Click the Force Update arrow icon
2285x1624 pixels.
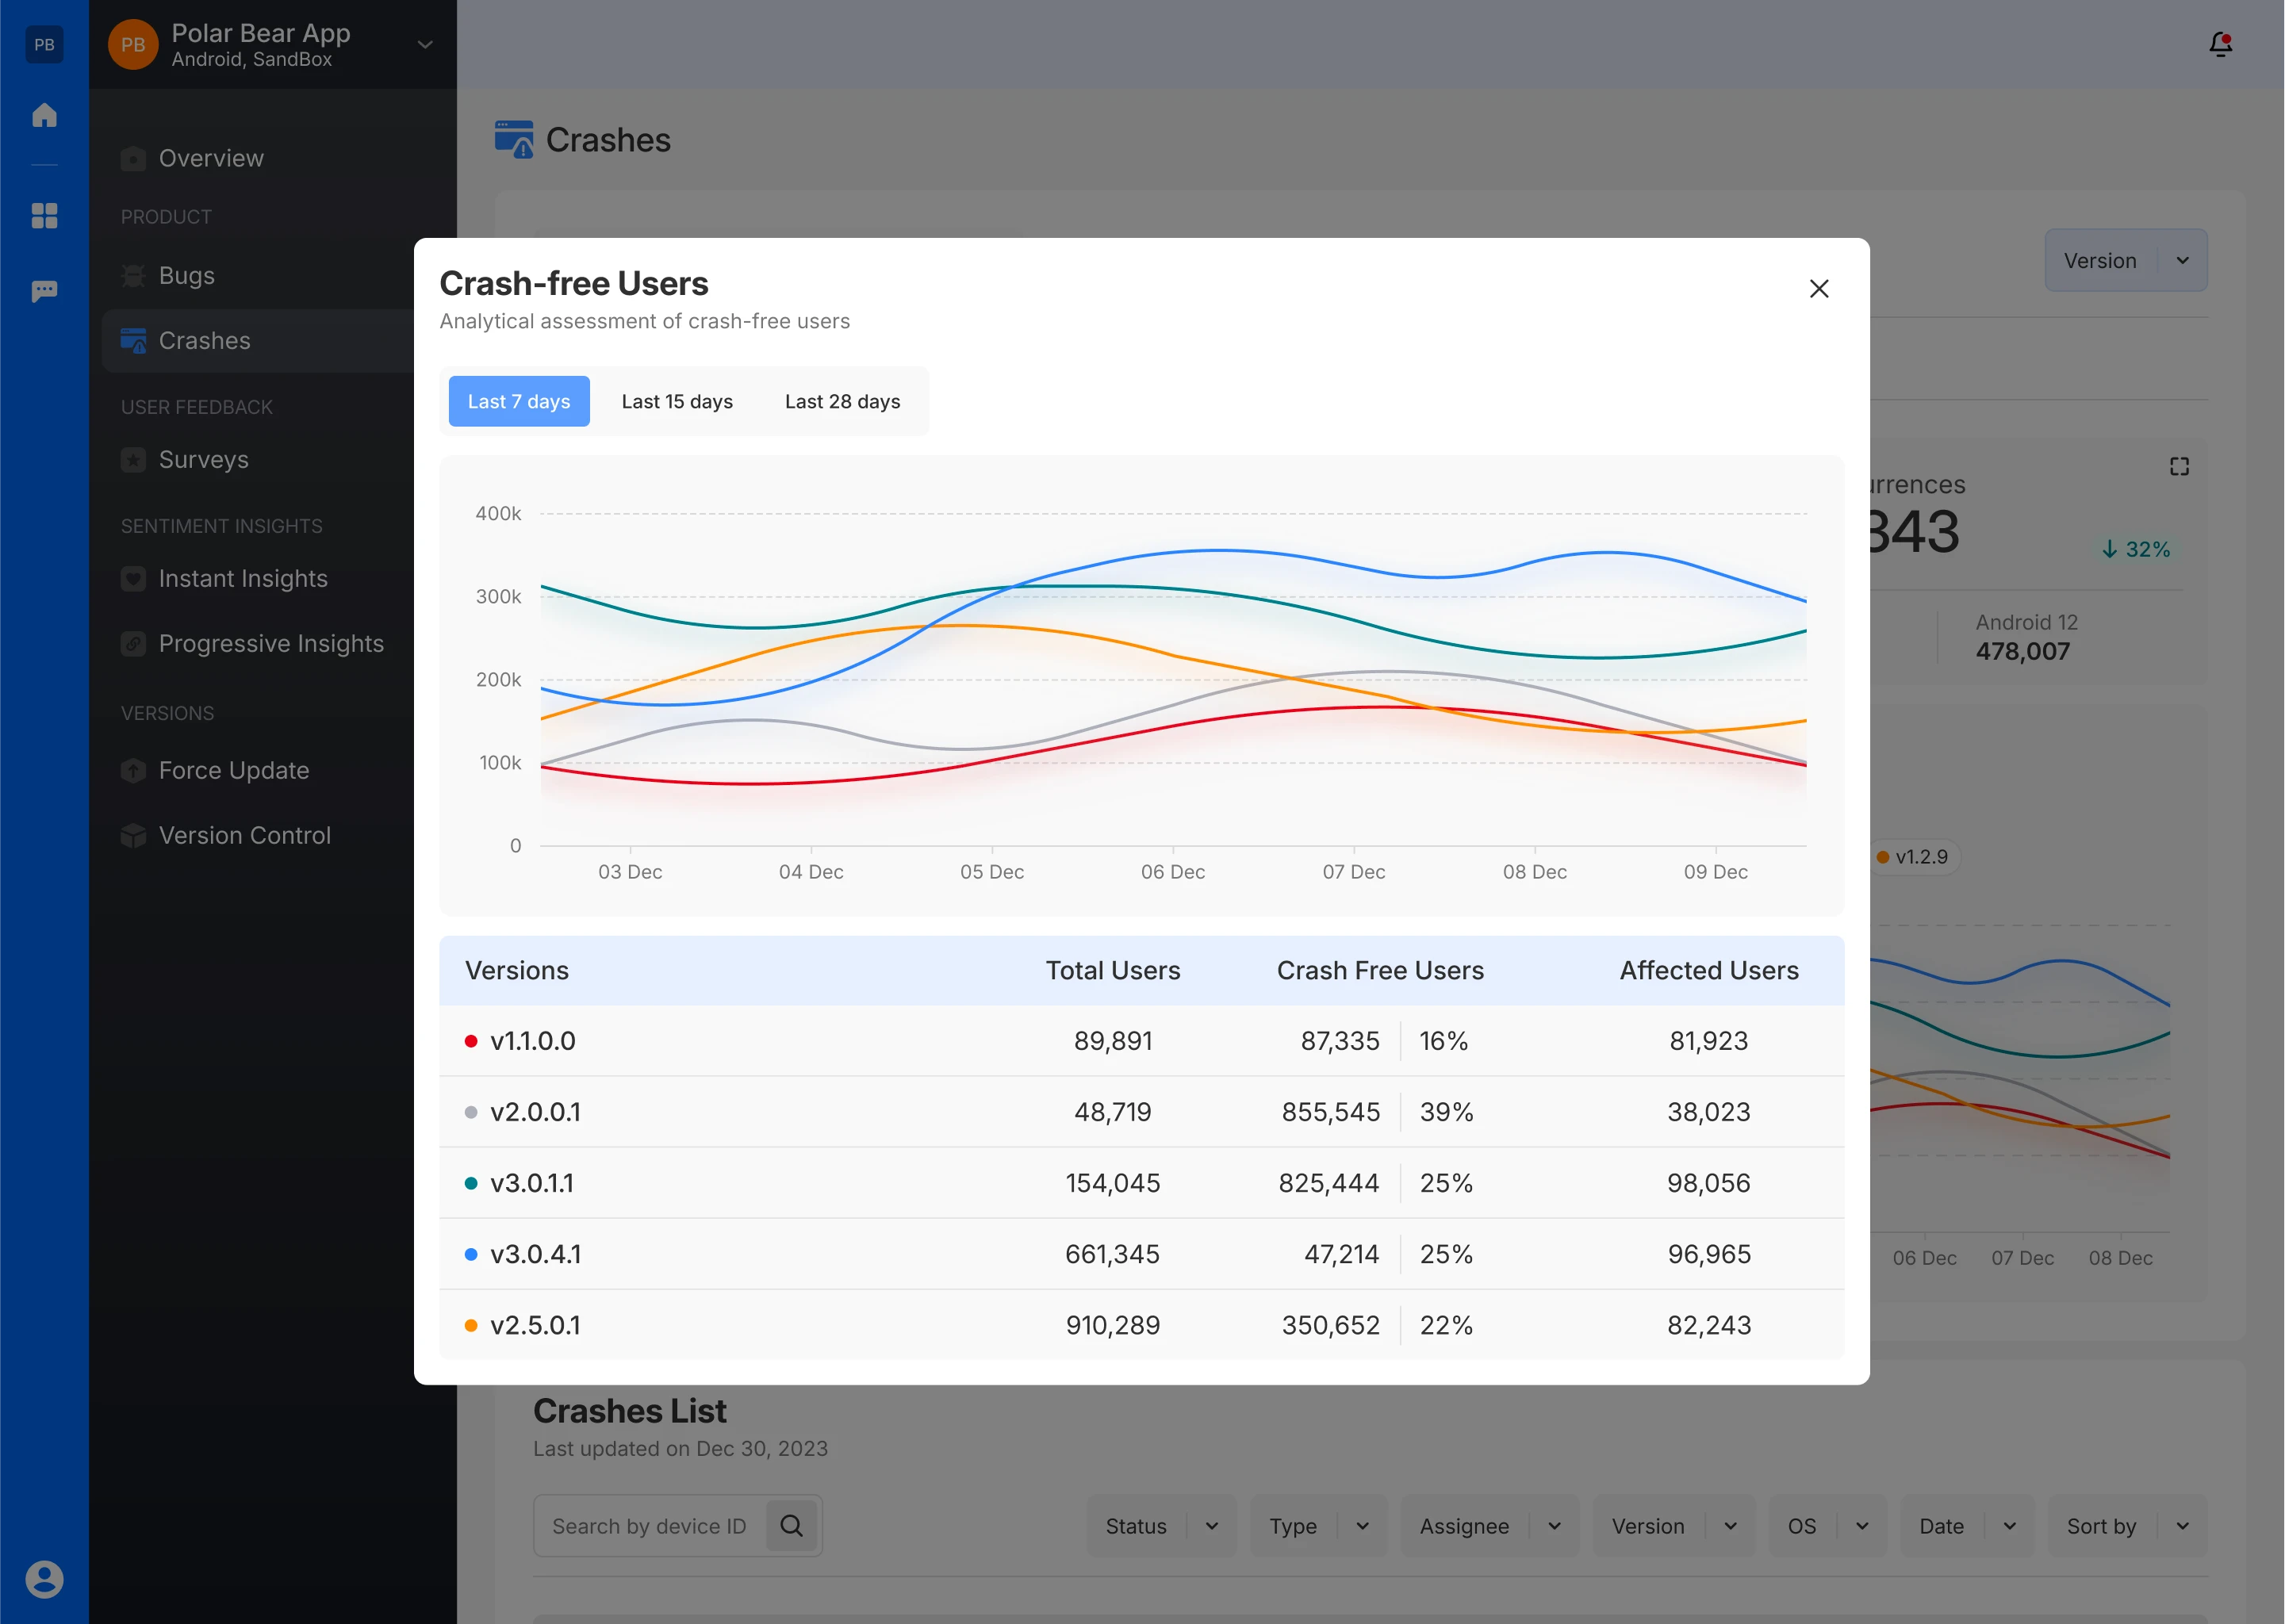133,771
